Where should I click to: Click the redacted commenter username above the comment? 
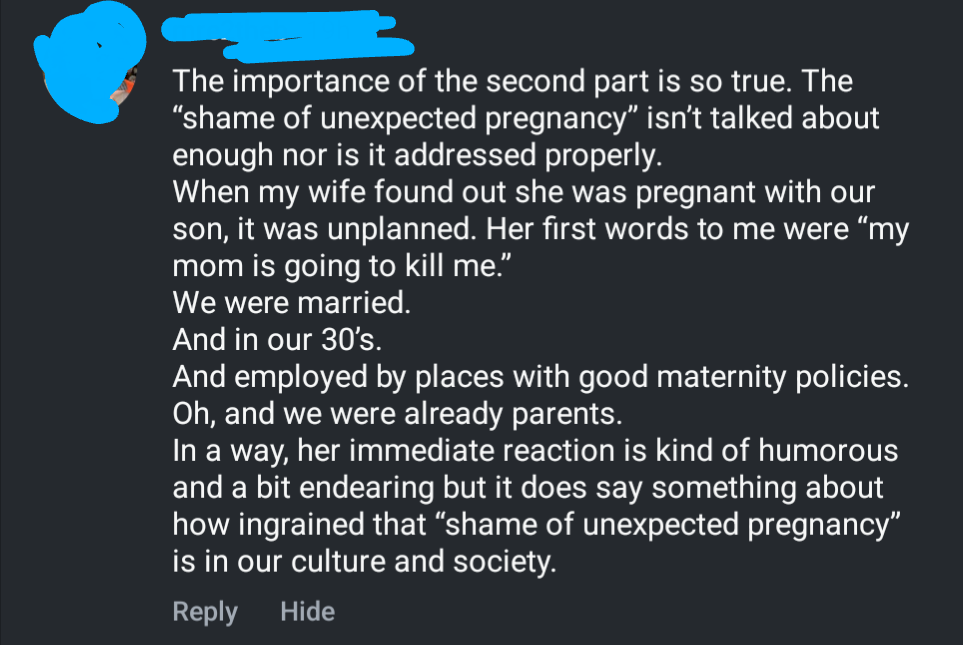click(x=290, y=33)
